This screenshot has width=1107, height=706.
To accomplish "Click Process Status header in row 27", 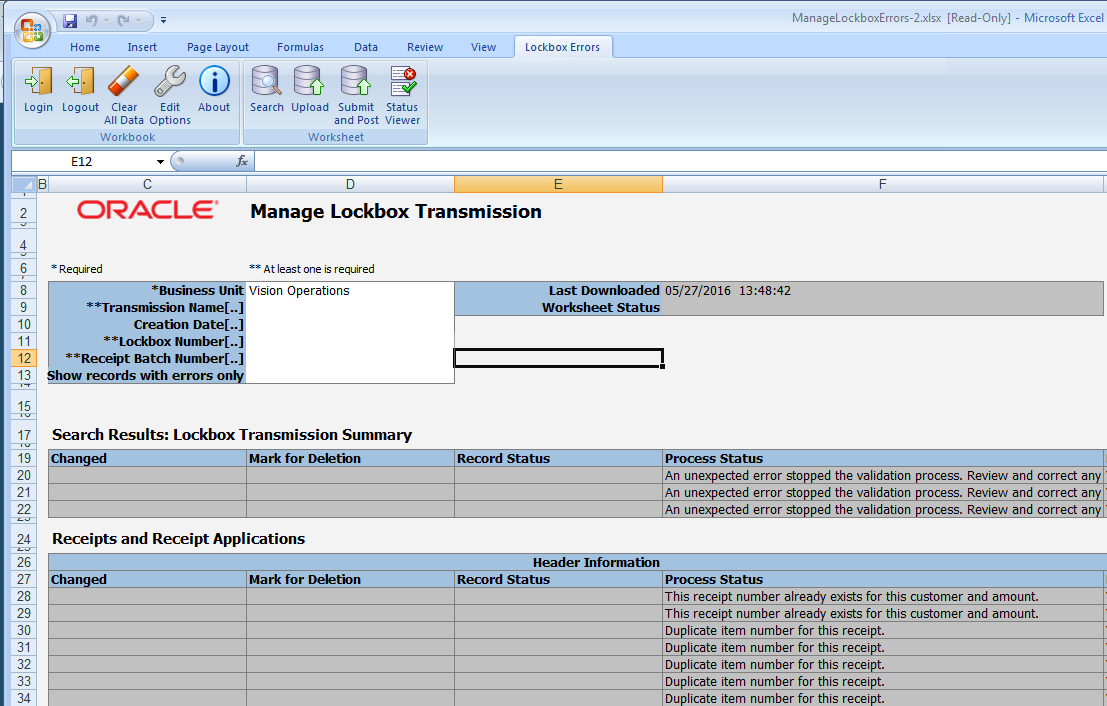I will [x=882, y=580].
